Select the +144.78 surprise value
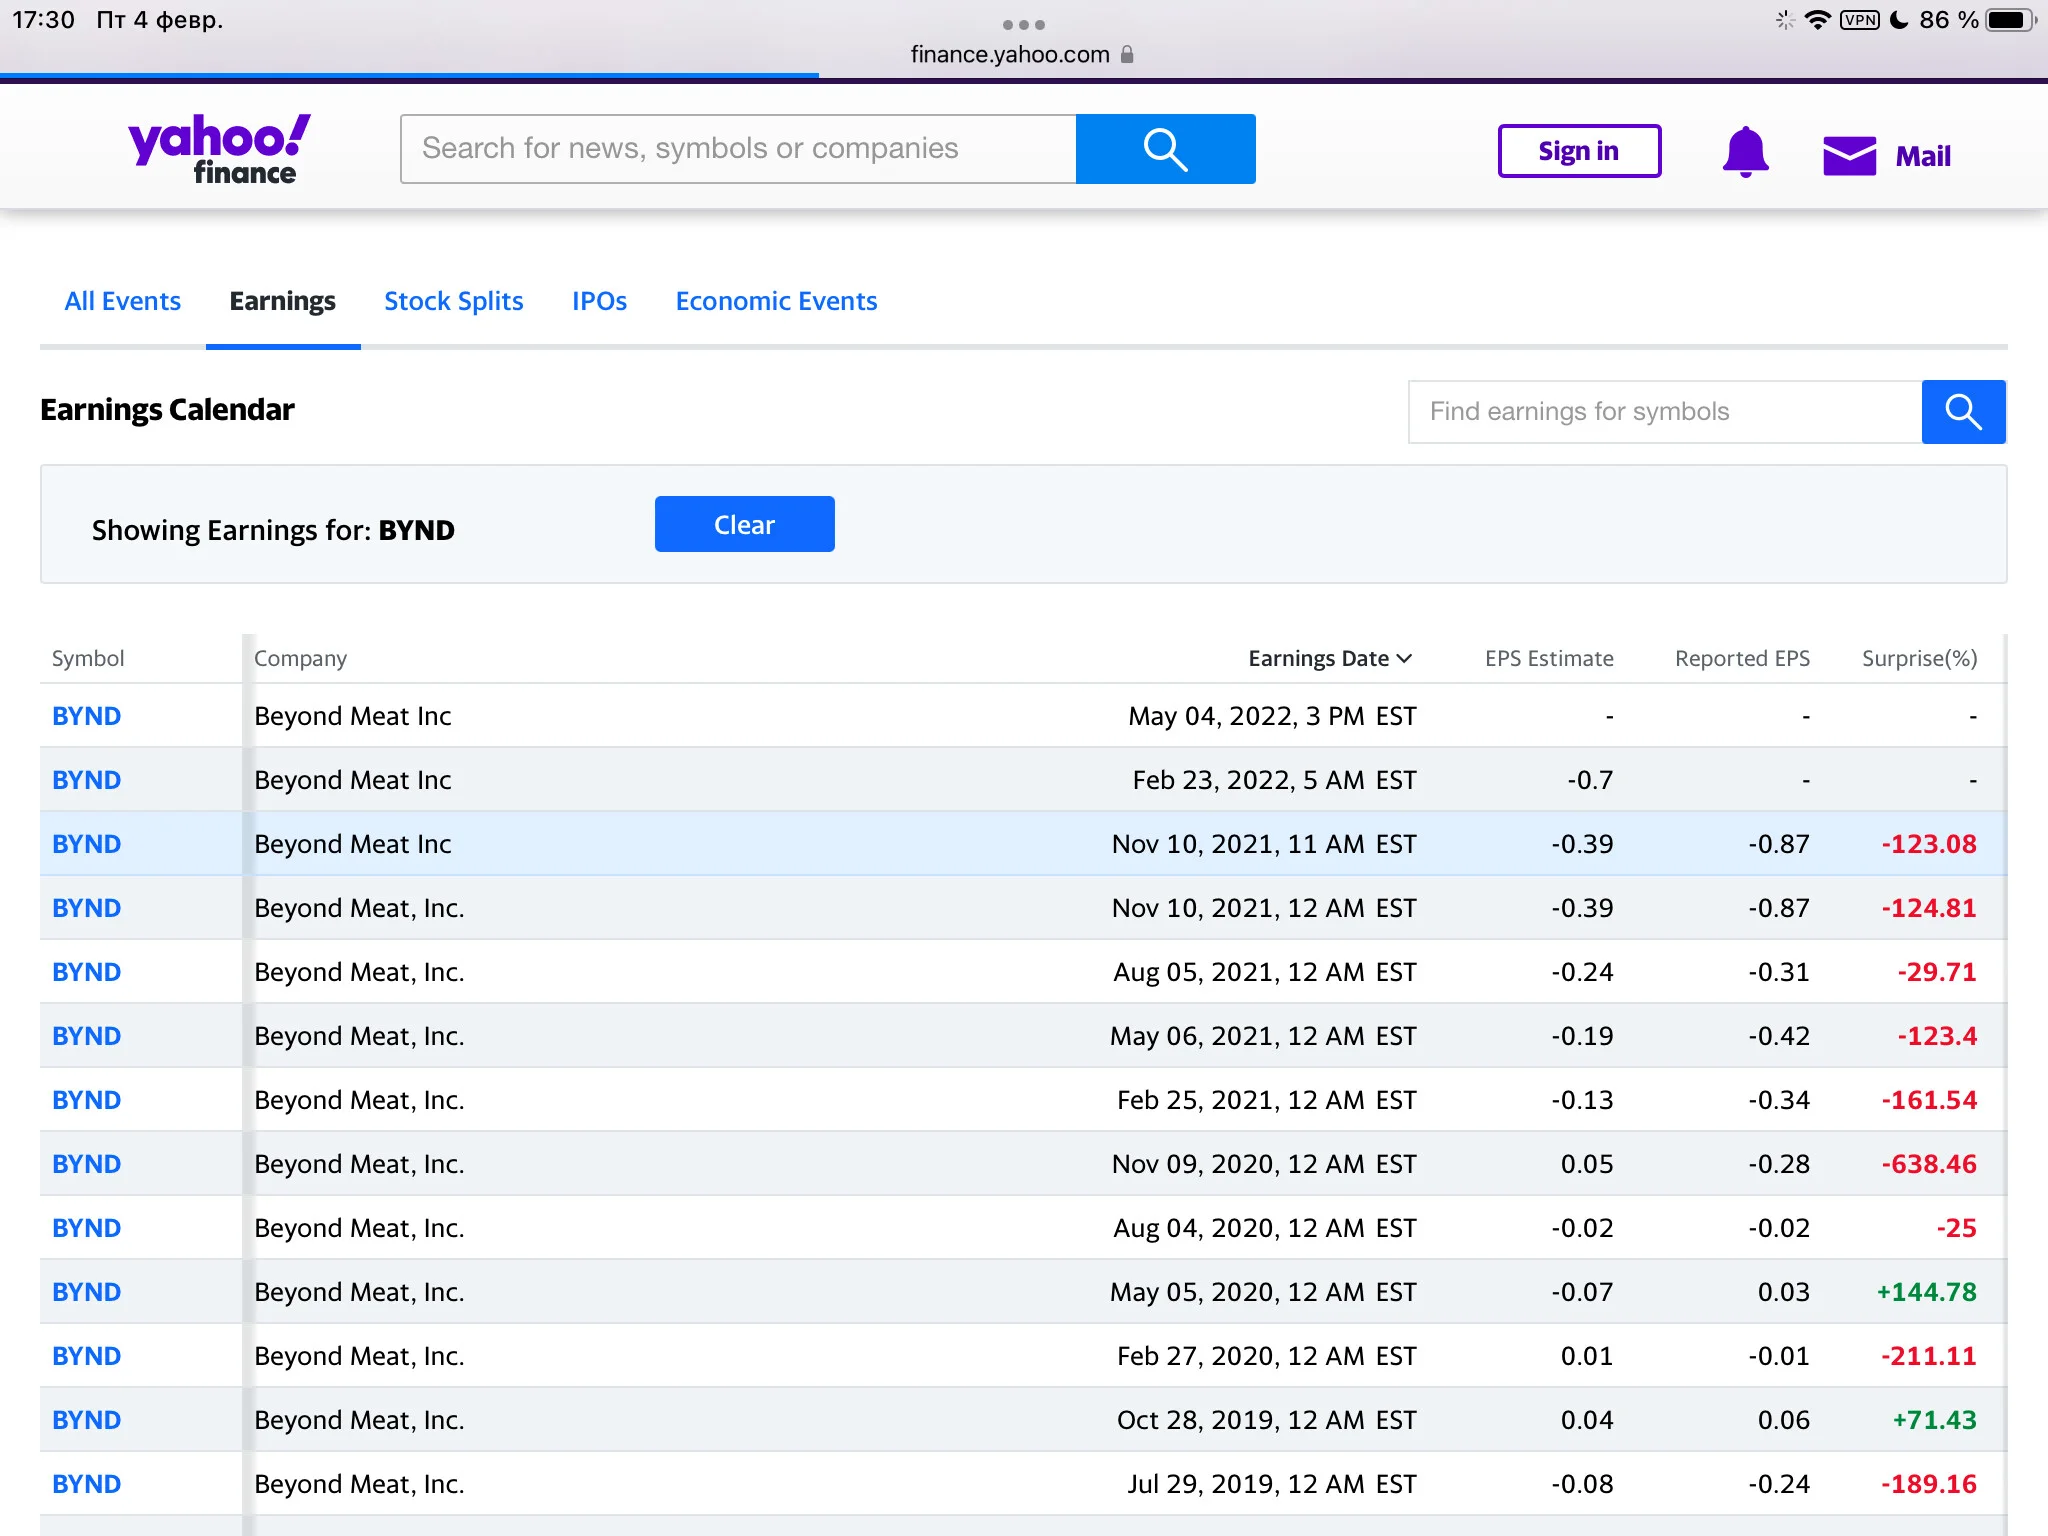The image size is (2048, 1536). pyautogui.click(x=1927, y=1292)
